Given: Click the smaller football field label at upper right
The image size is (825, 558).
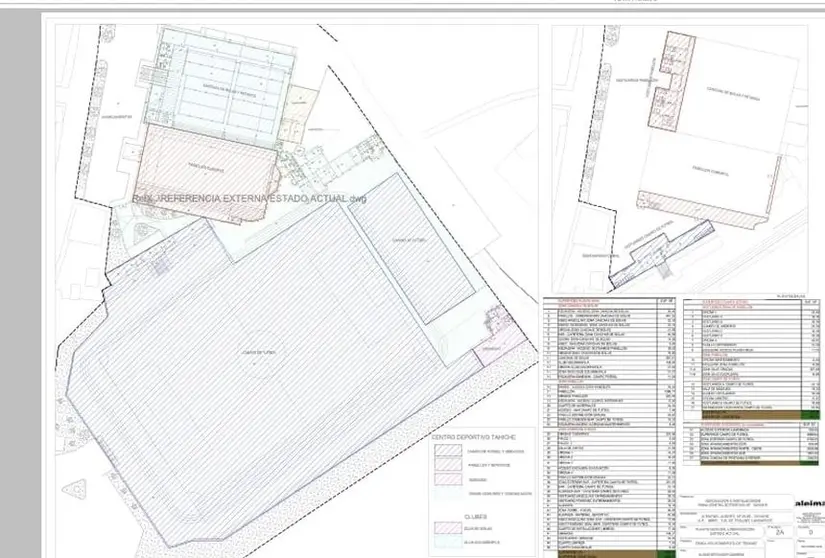Looking at the screenshot, I should tap(418, 242).
